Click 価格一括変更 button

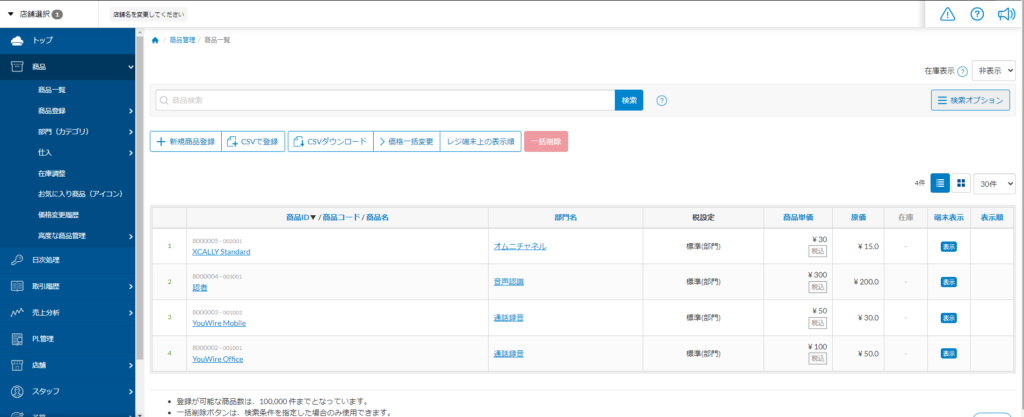coord(407,142)
